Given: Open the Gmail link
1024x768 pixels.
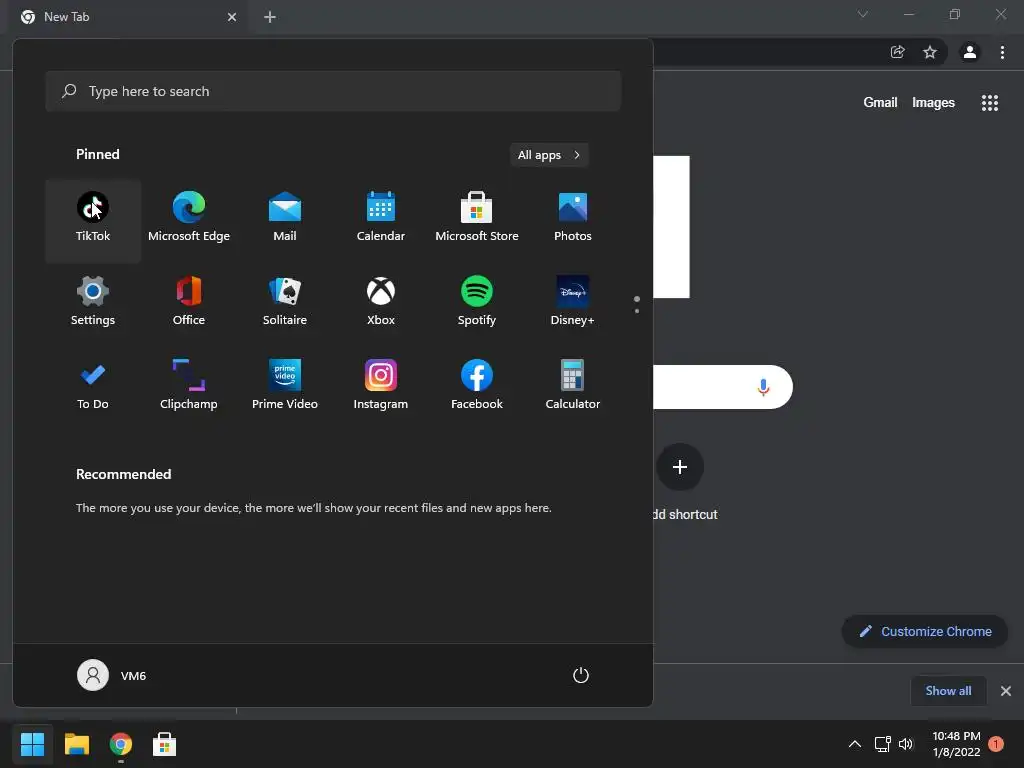Looking at the screenshot, I should click(x=880, y=103).
